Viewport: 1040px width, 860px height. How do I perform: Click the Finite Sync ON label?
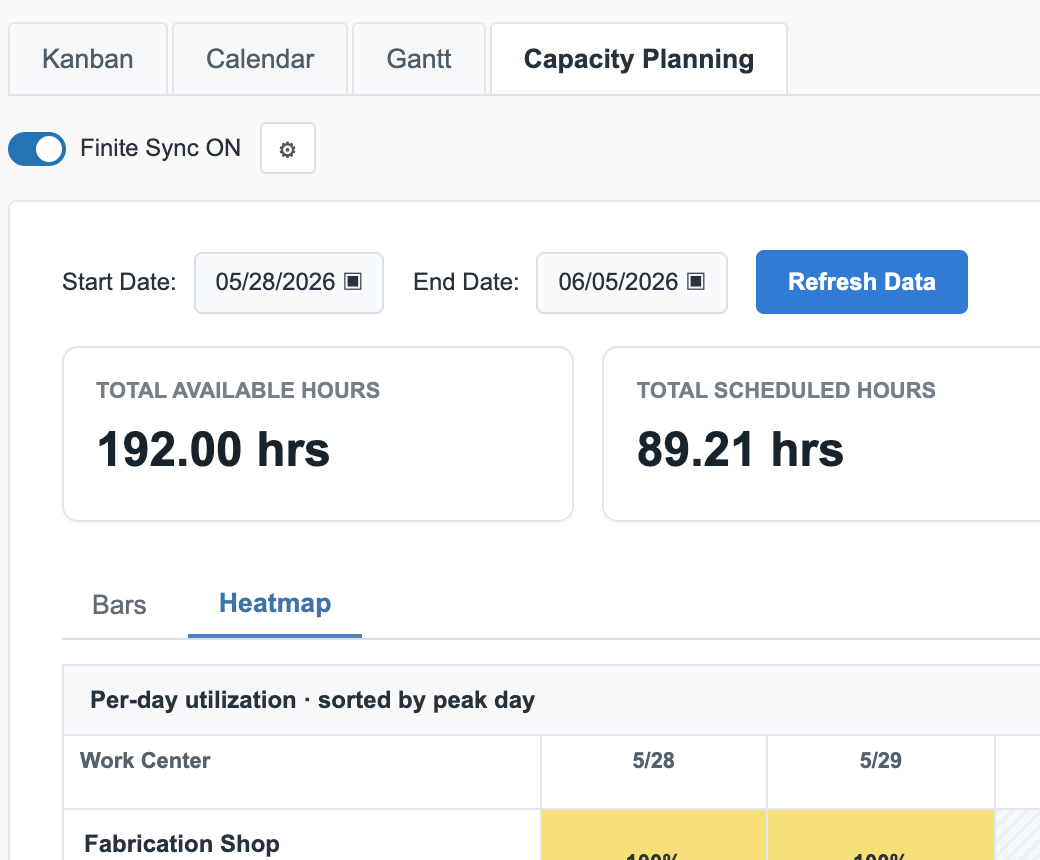[x=161, y=148]
